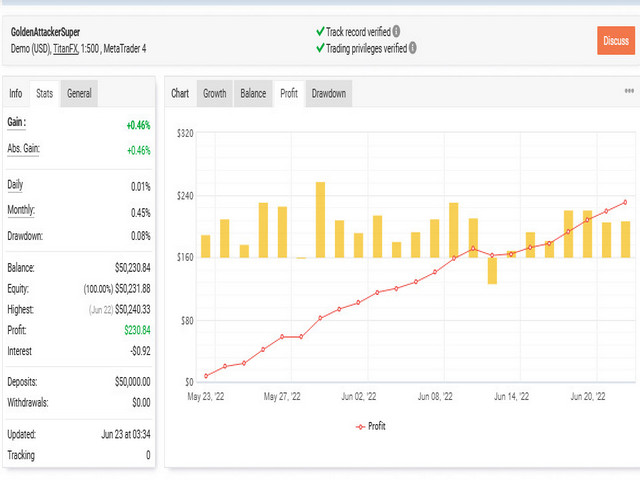Open the TitanFX broker link
The image size is (640, 480).
(65, 49)
